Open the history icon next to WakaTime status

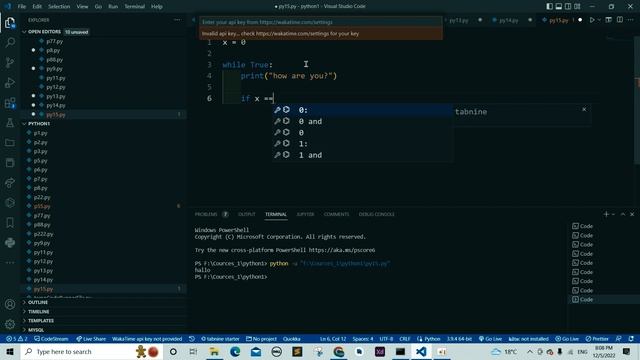point(191,339)
